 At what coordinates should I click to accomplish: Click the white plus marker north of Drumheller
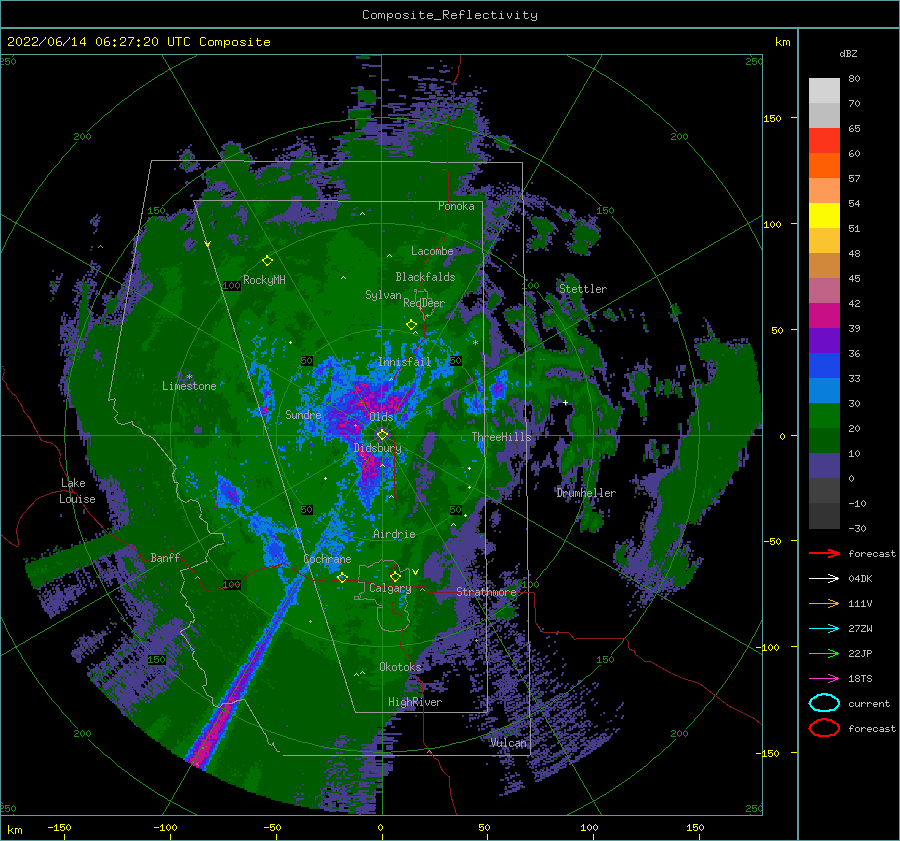tap(565, 402)
